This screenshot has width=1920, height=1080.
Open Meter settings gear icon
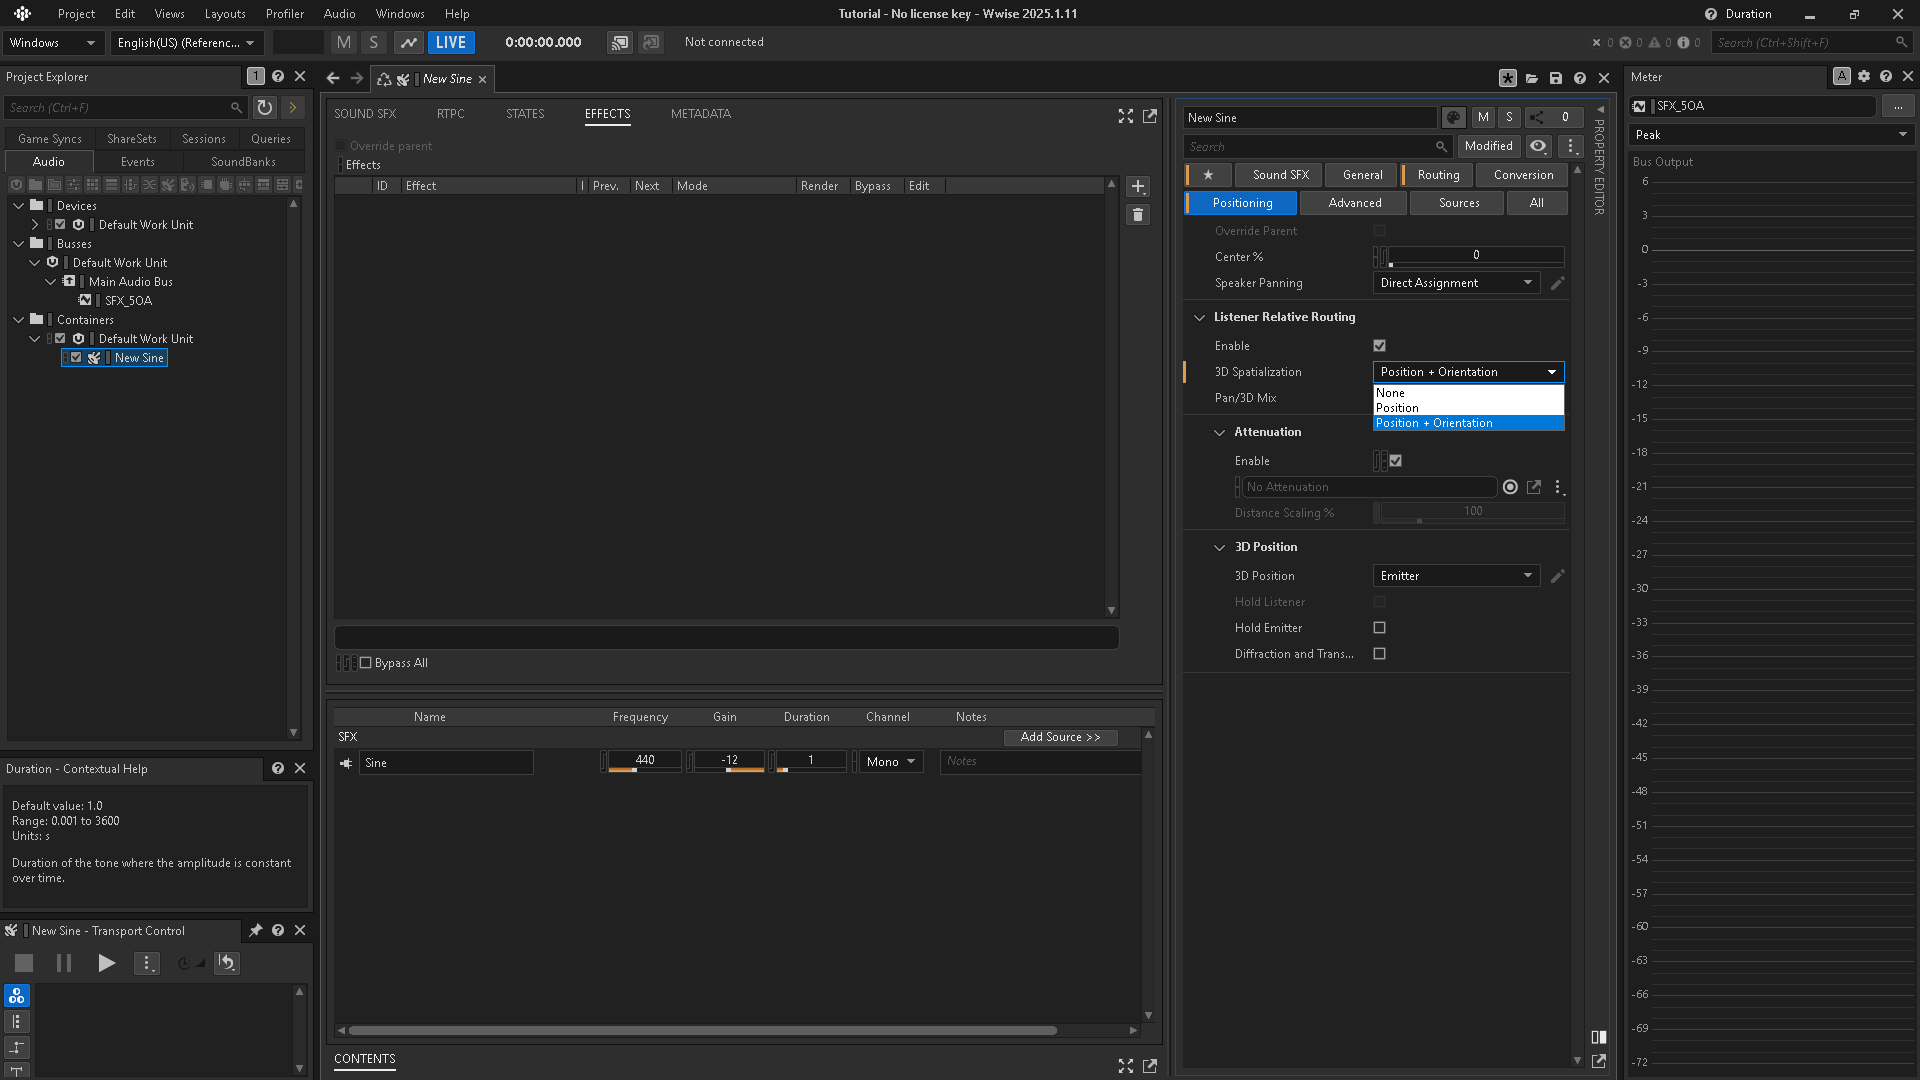click(x=1864, y=77)
